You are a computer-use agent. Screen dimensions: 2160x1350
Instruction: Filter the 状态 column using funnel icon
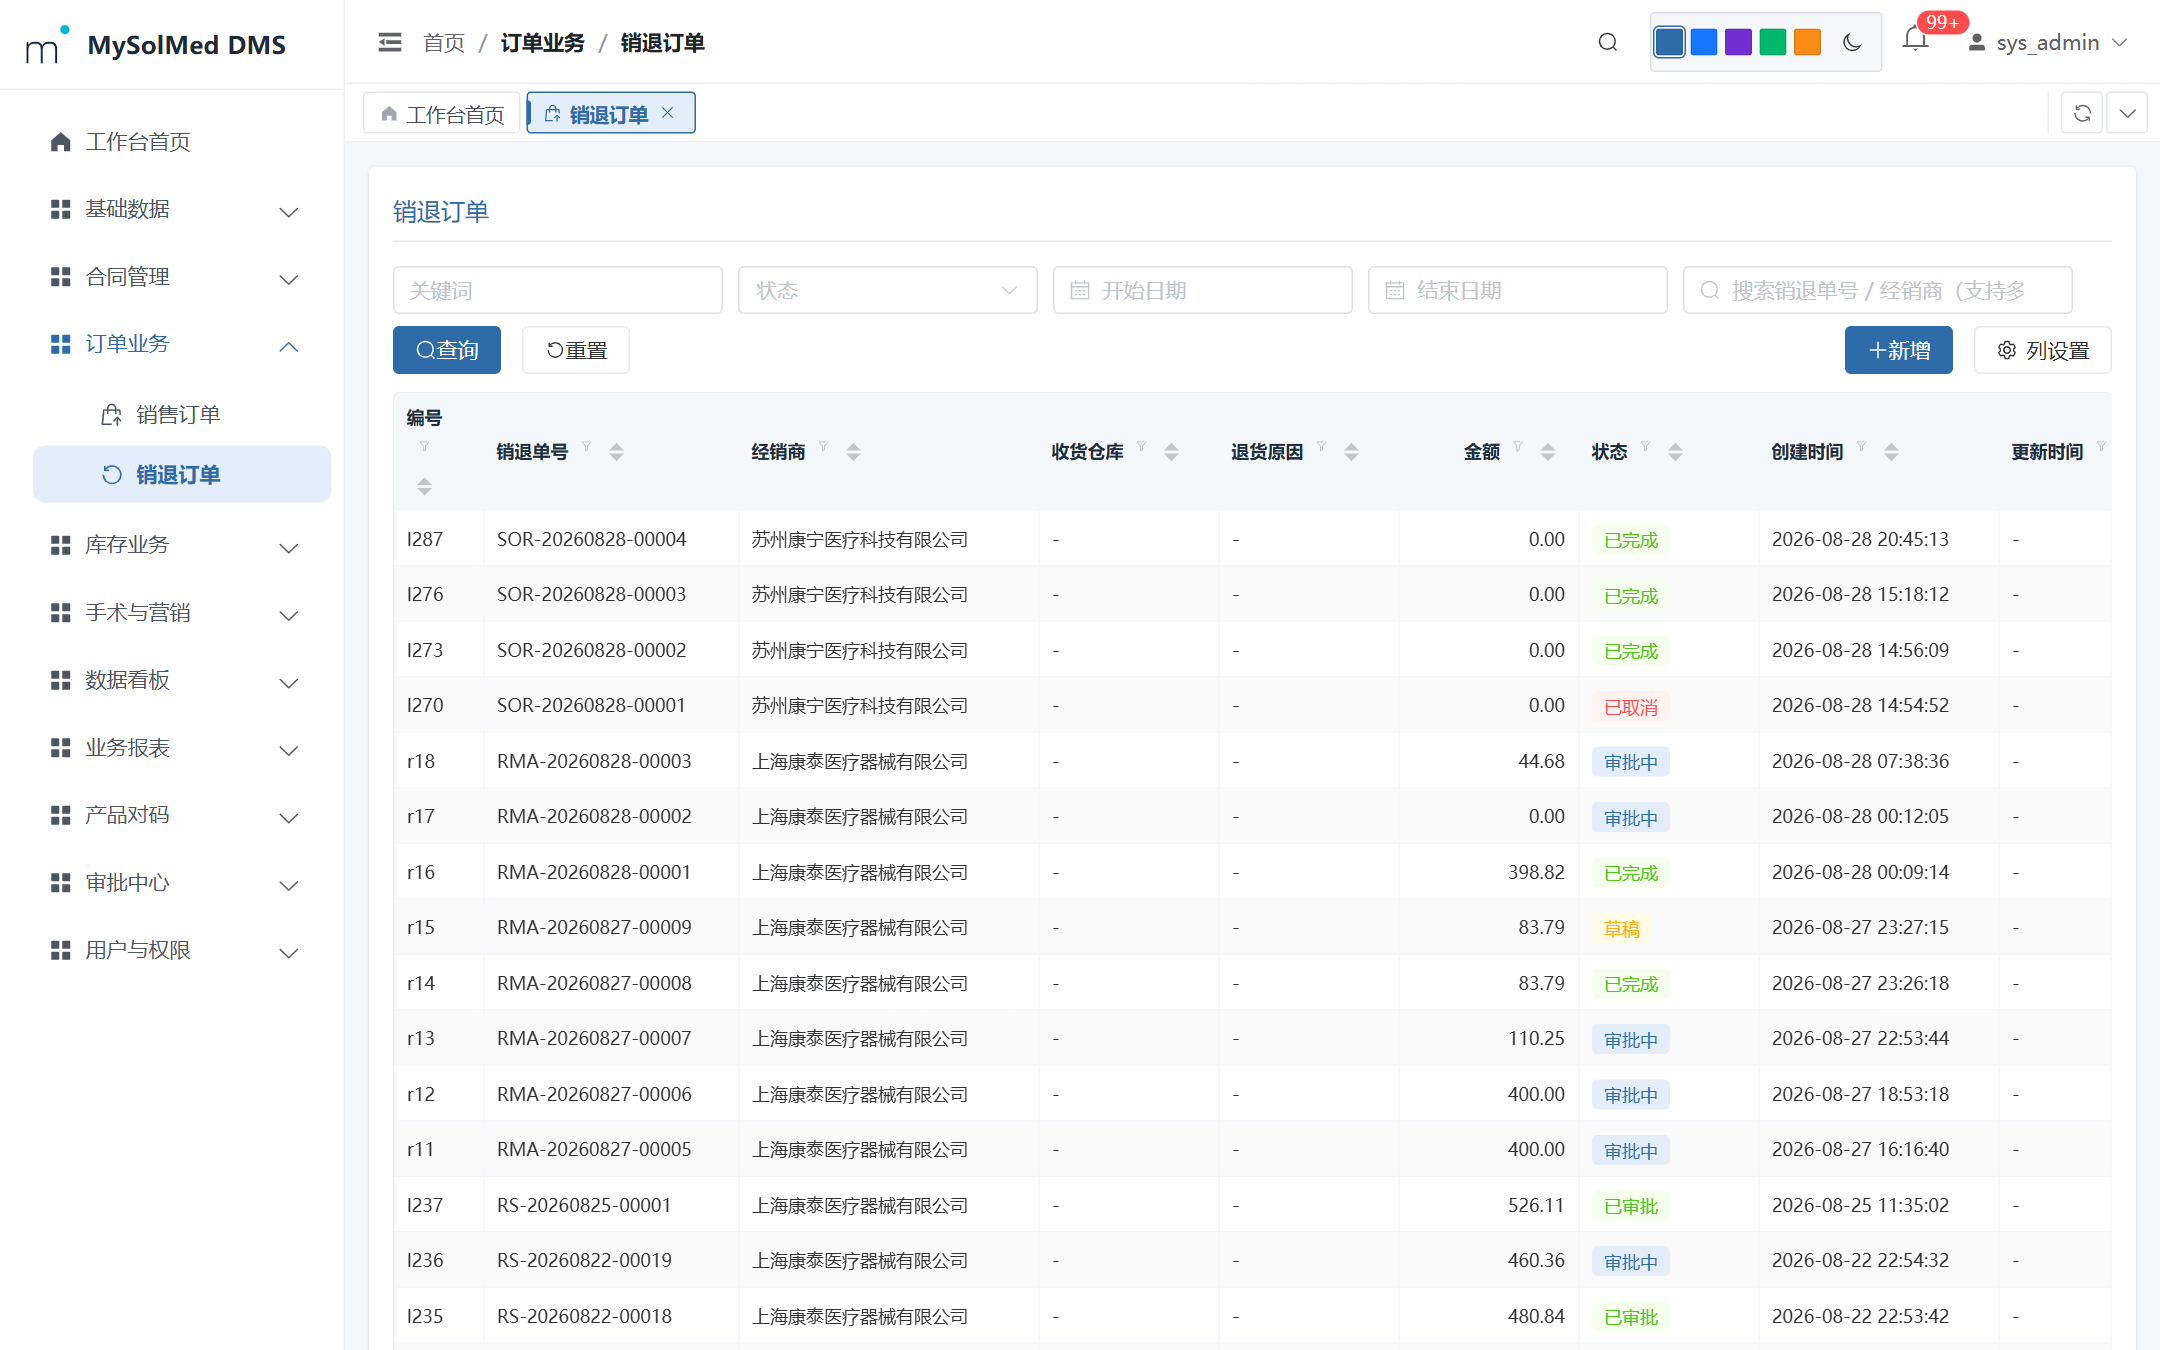[1646, 447]
